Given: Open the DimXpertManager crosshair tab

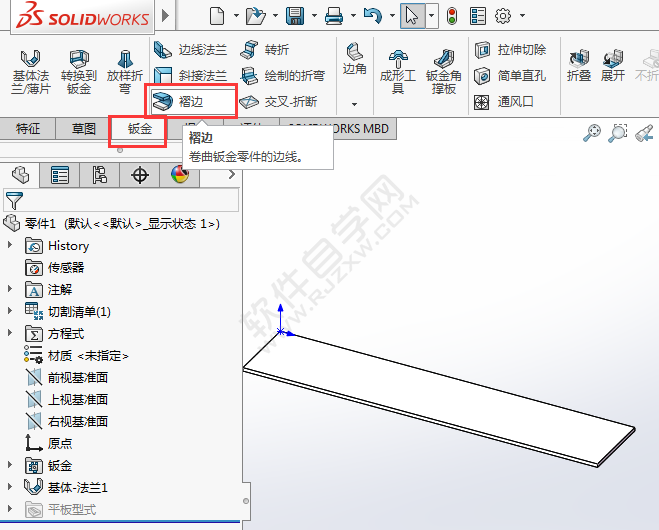Looking at the screenshot, I should tap(140, 175).
